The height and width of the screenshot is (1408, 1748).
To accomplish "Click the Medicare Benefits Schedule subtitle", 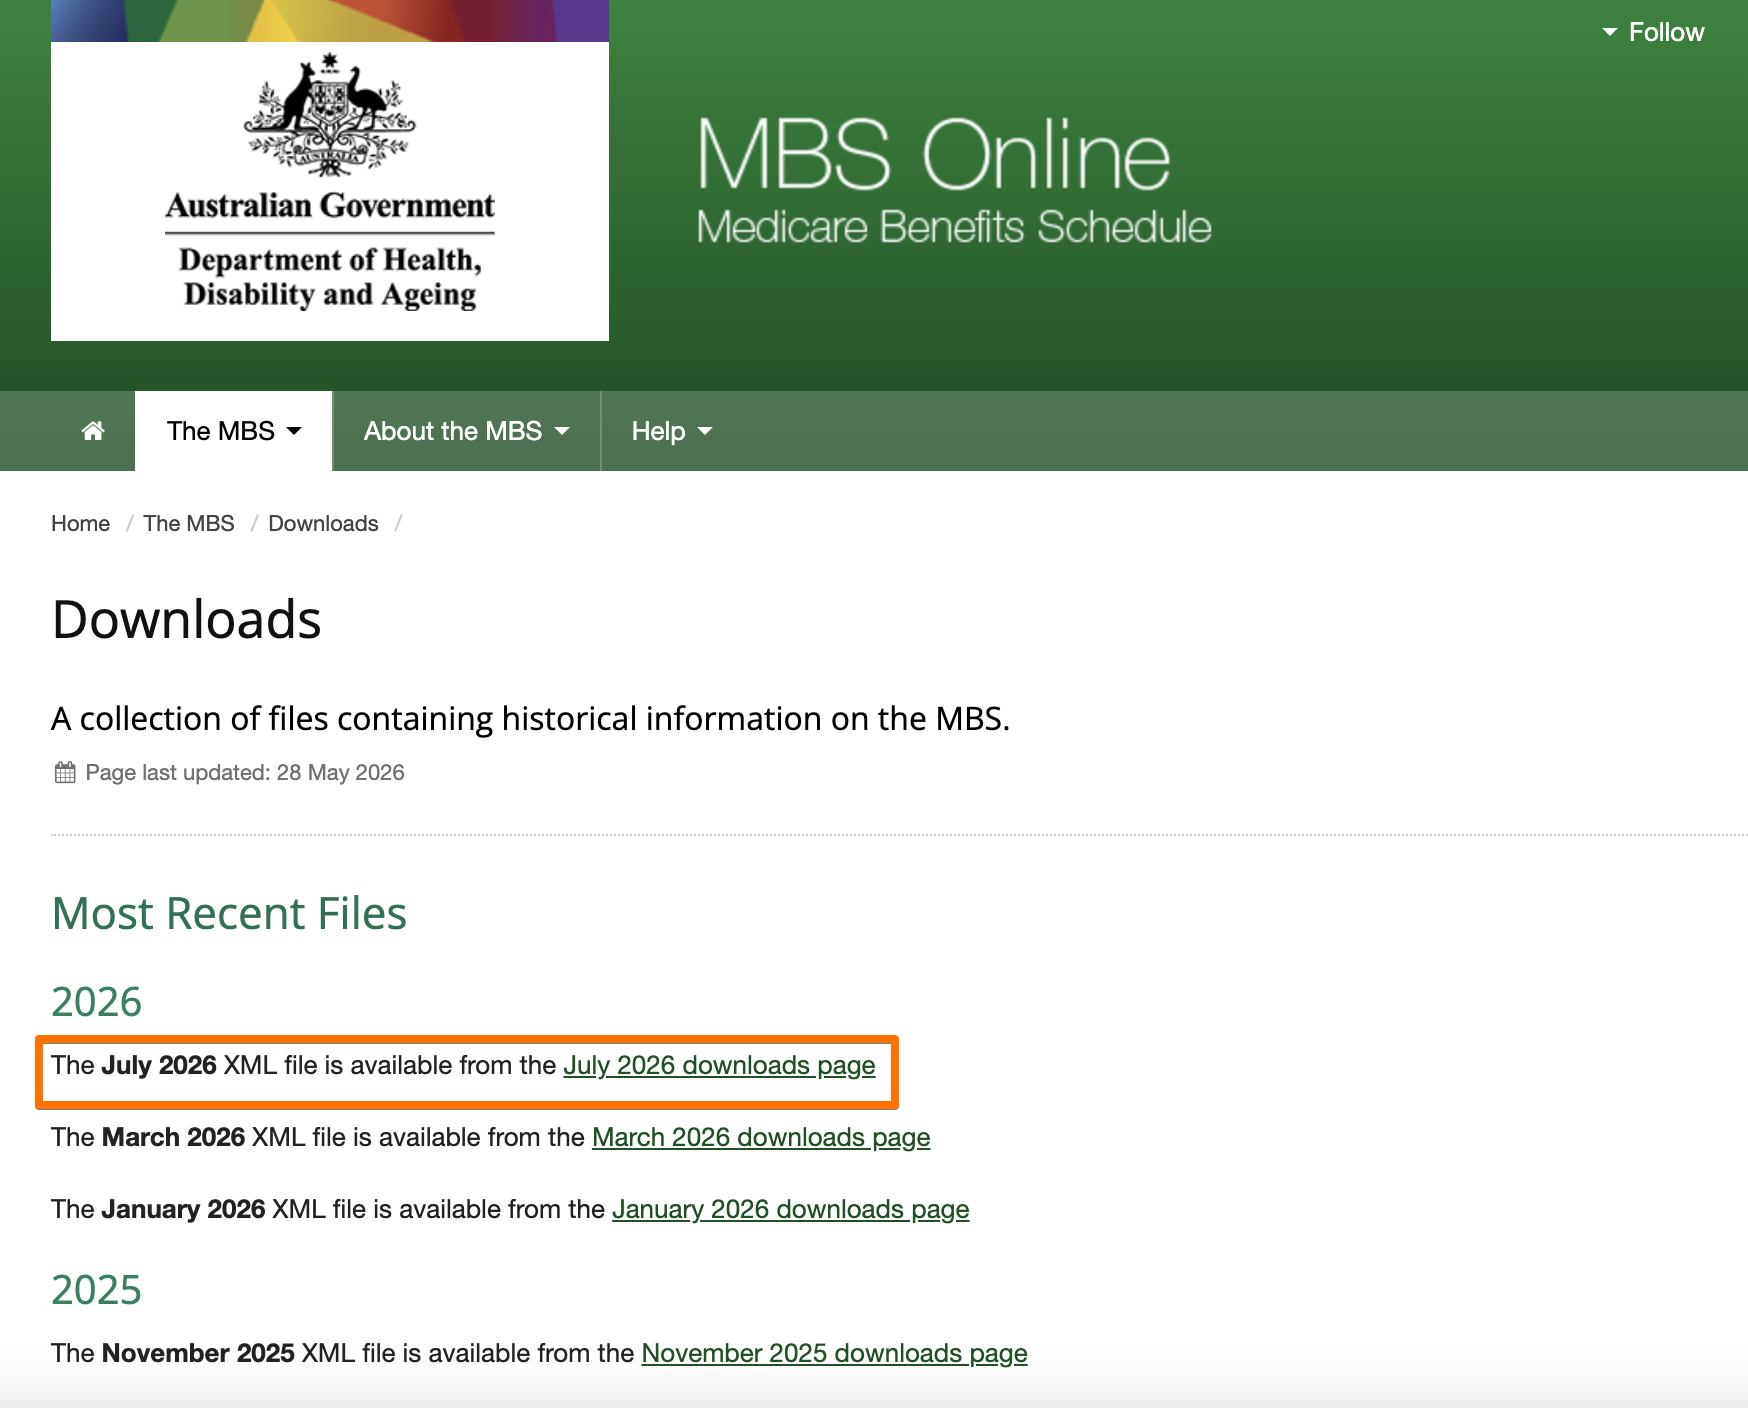I will [954, 227].
